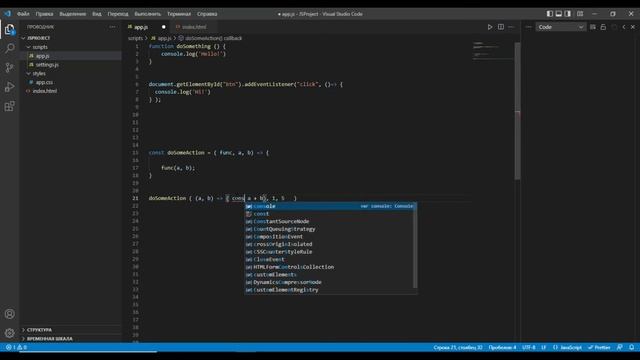Open Customize Layout icon in title bar
This screenshot has height=360, width=640.
[x=580, y=13]
